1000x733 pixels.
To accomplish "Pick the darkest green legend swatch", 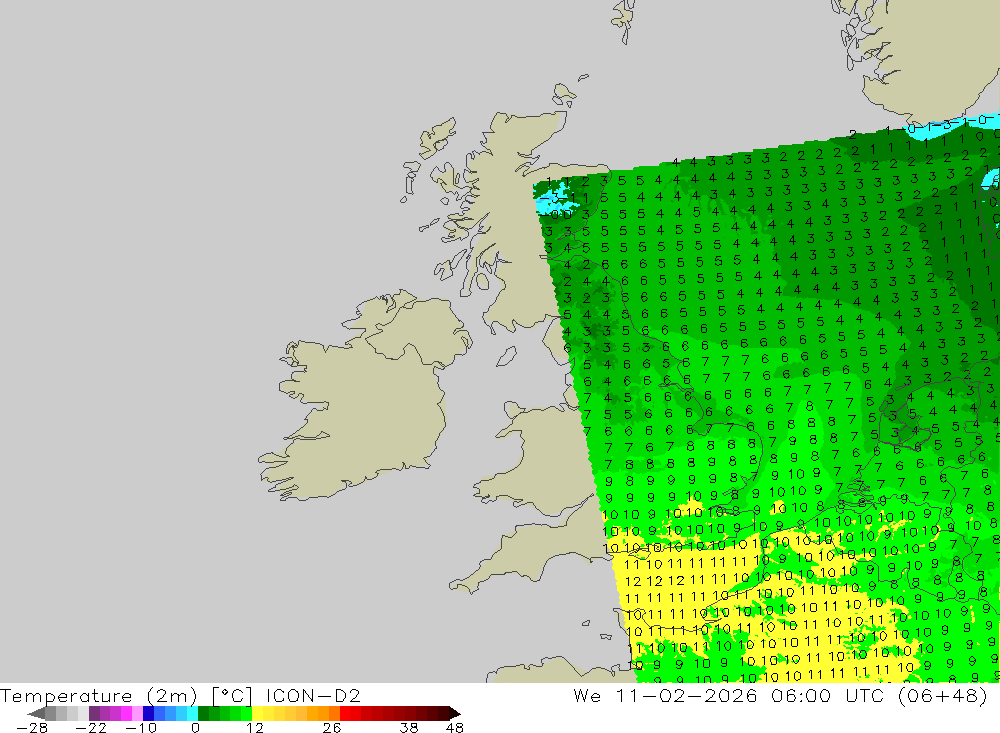I will click(x=203, y=714).
